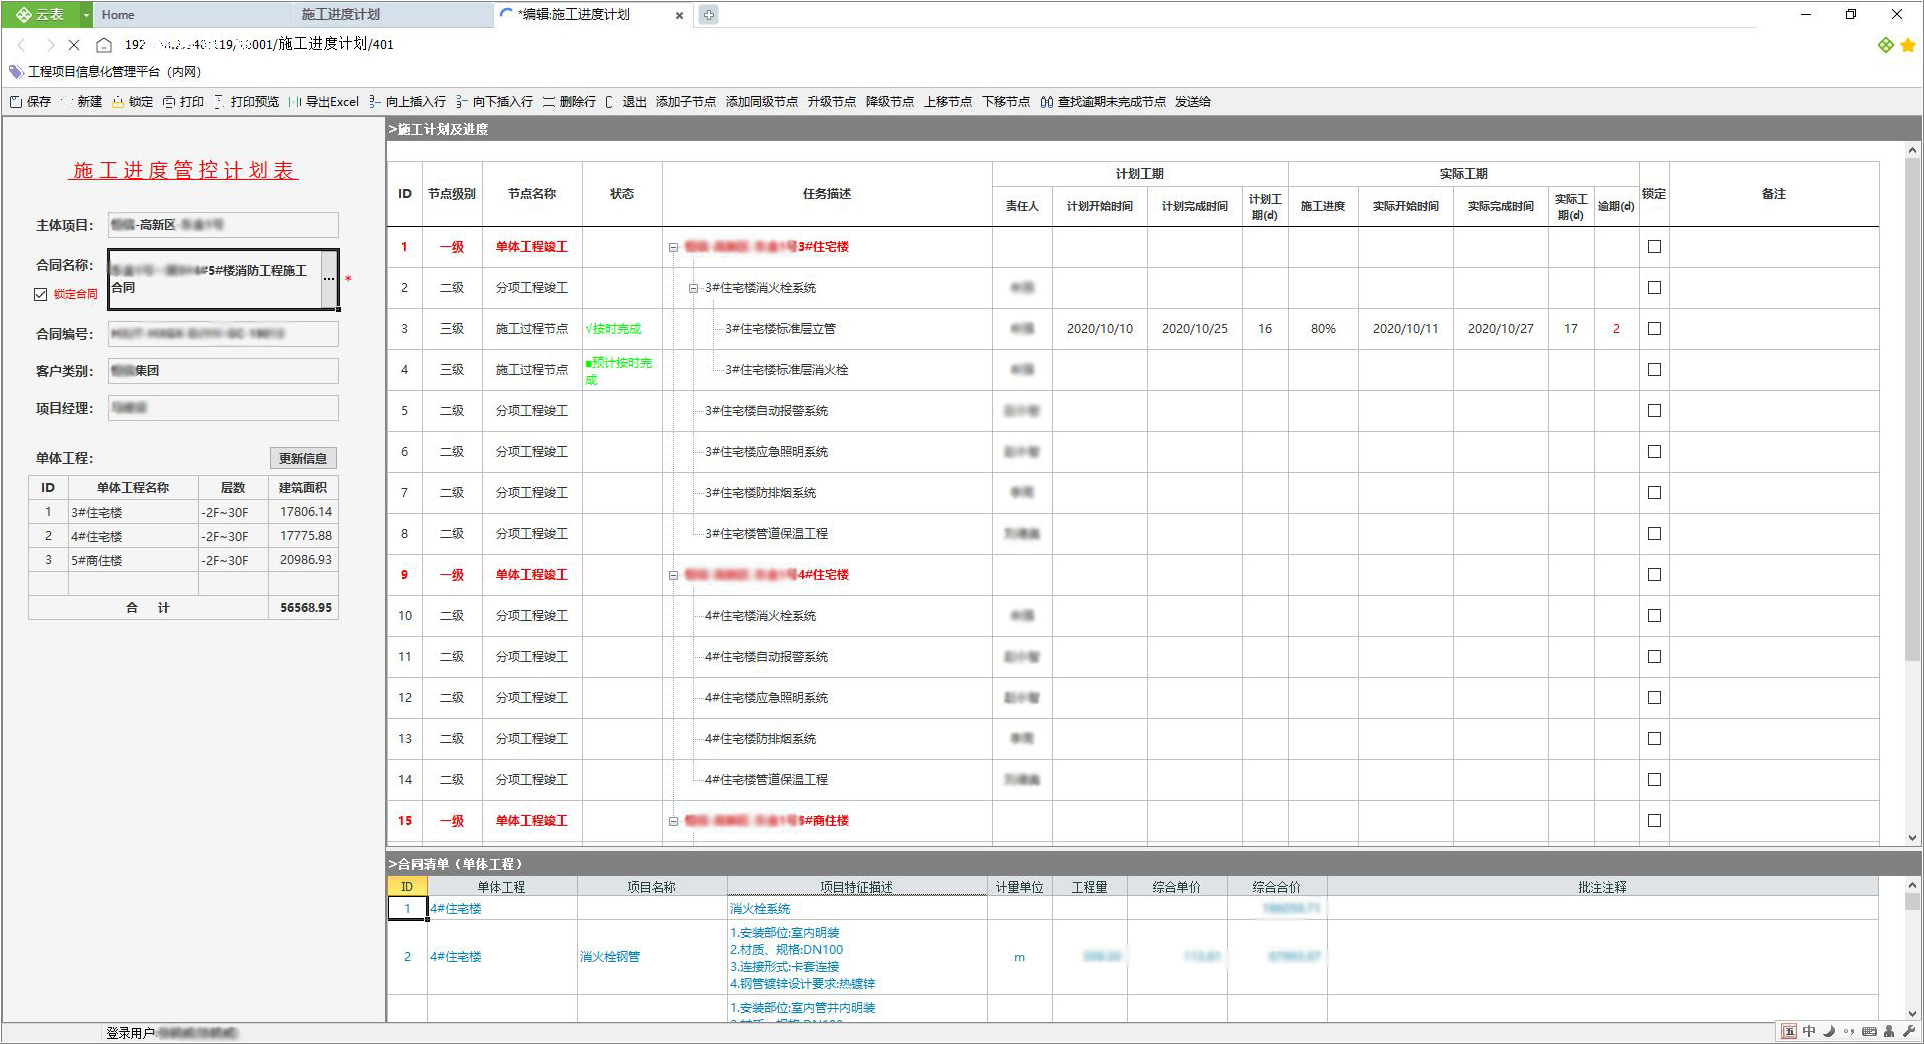The width and height of the screenshot is (1924, 1044).
Task: Check 锁定 box for 3#住宅楼自动报警系统 row
Action: (1654, 411)
